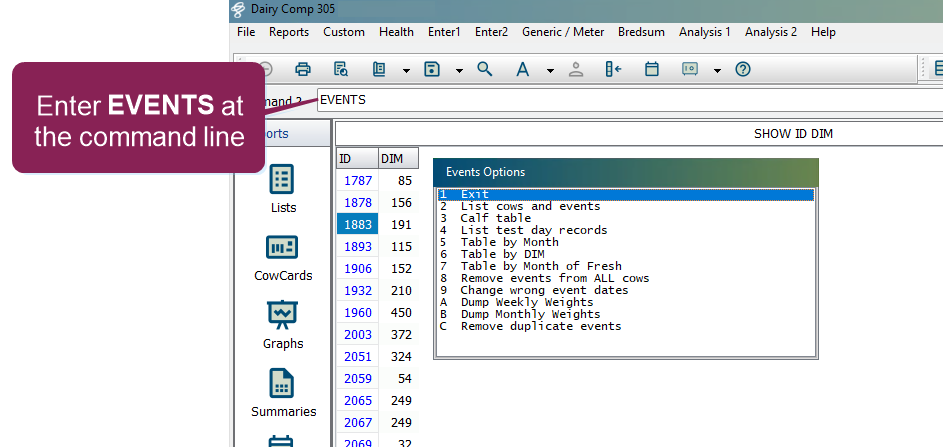Click the magnifying glass search icon
This screenshot has height=447, width=943.
tap(485, 69)
